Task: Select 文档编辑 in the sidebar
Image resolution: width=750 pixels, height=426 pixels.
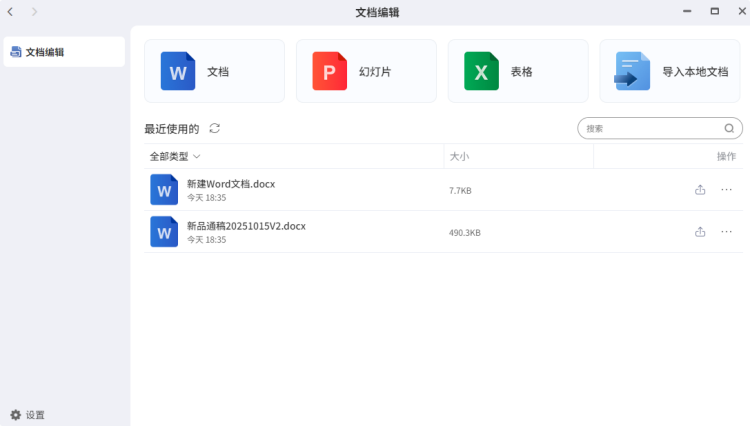Action: (x=64, y=52)
